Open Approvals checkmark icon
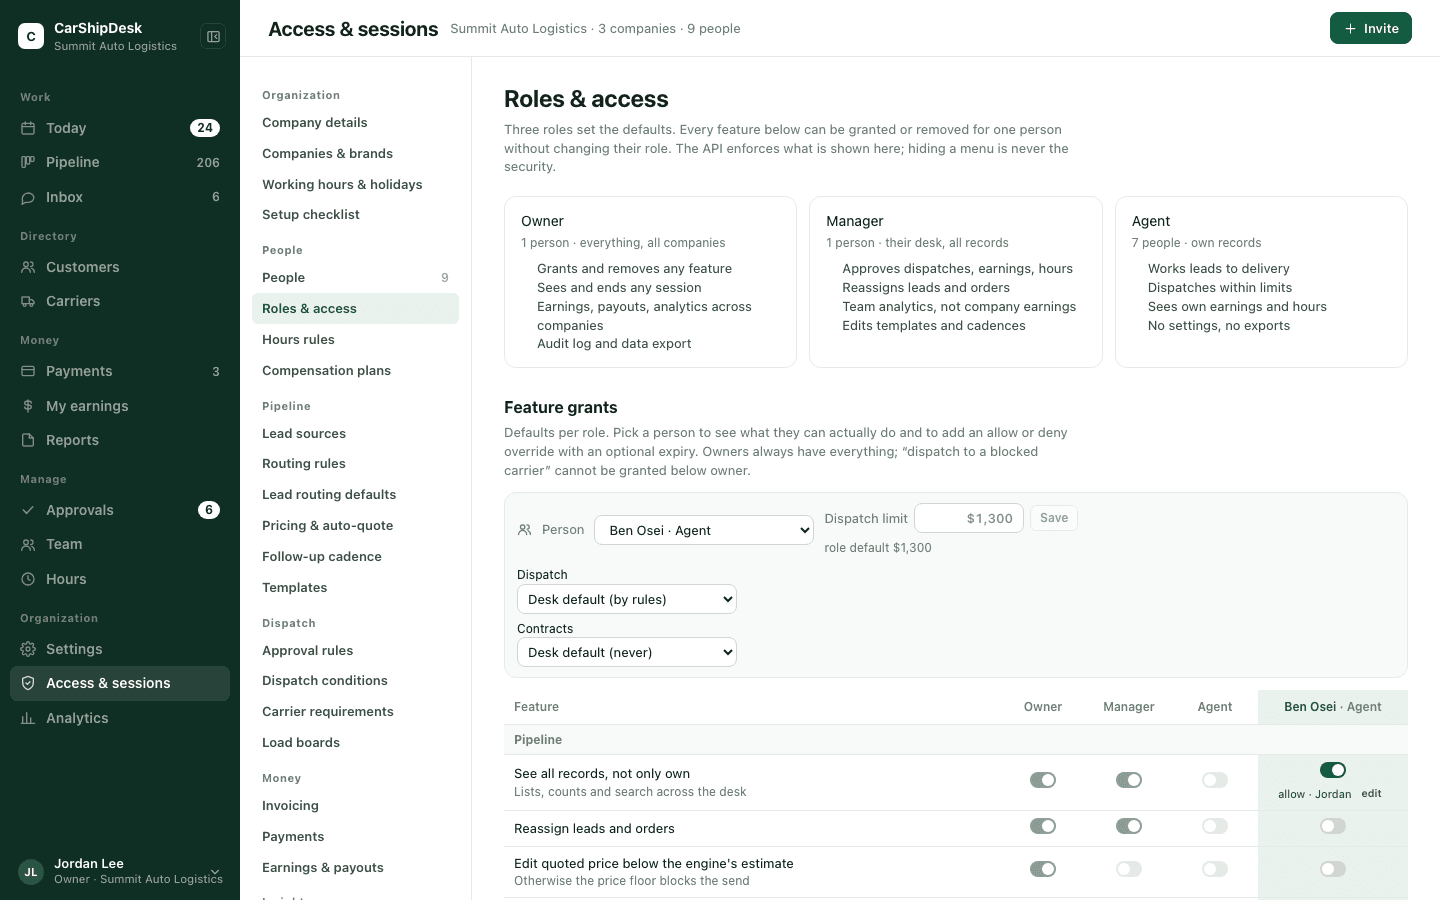 click(28, 510)
